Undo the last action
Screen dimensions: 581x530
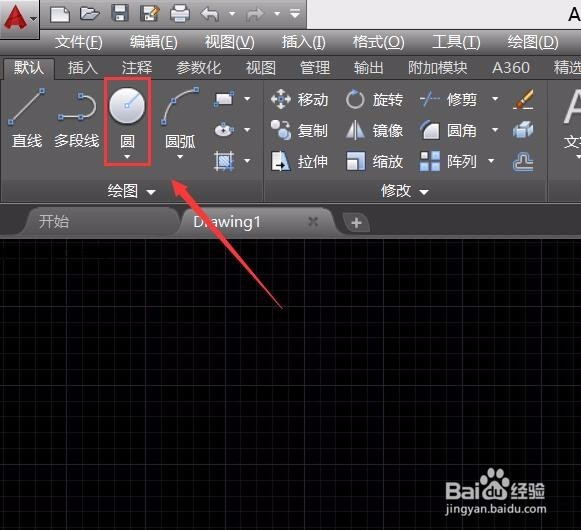click(210, 14)
